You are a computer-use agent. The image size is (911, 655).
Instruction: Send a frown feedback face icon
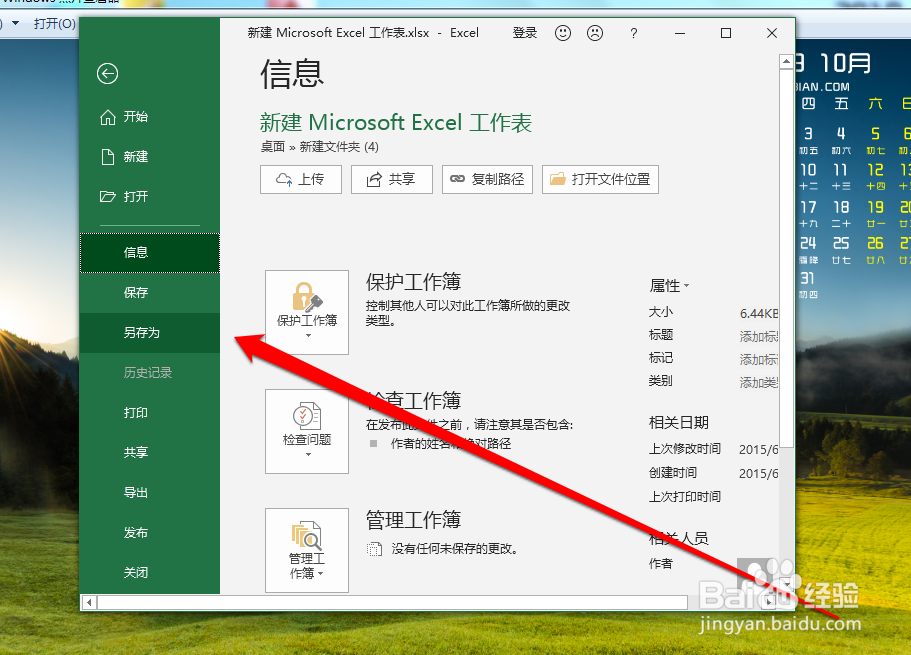[x=595, y=33]
